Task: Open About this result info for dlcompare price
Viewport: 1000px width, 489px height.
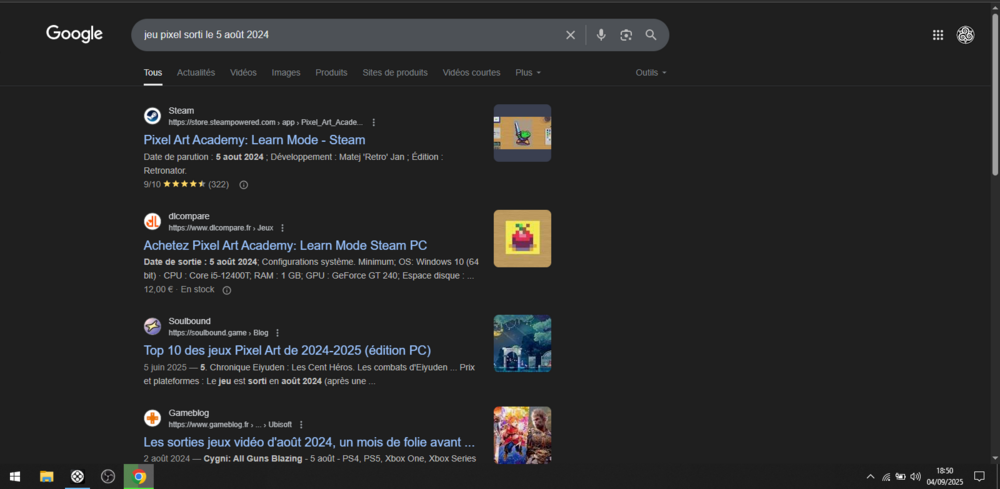Action: click(x=227, y=290)
